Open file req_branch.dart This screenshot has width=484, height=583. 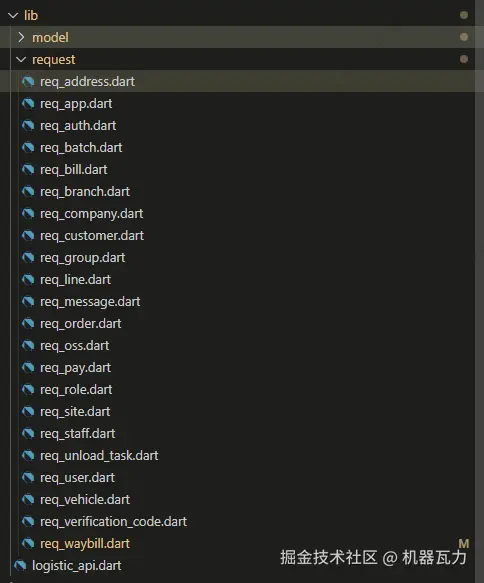[x=85, y=191]
